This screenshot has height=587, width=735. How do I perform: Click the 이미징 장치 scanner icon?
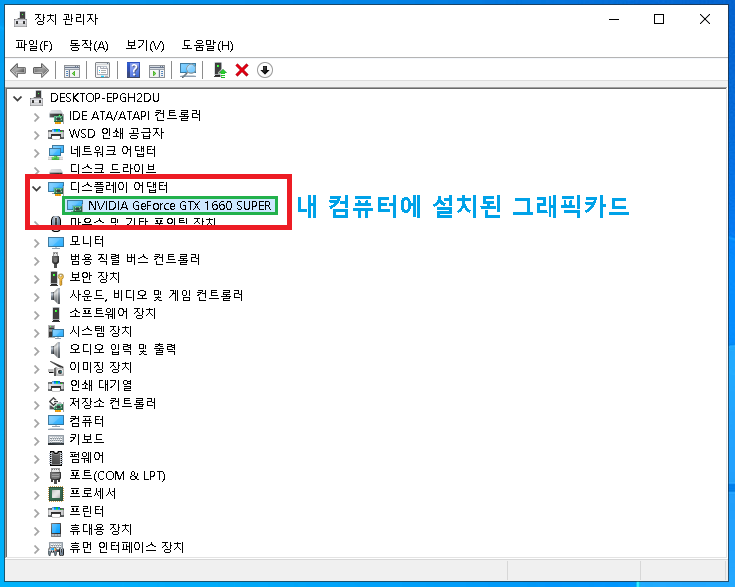(56, 368)
